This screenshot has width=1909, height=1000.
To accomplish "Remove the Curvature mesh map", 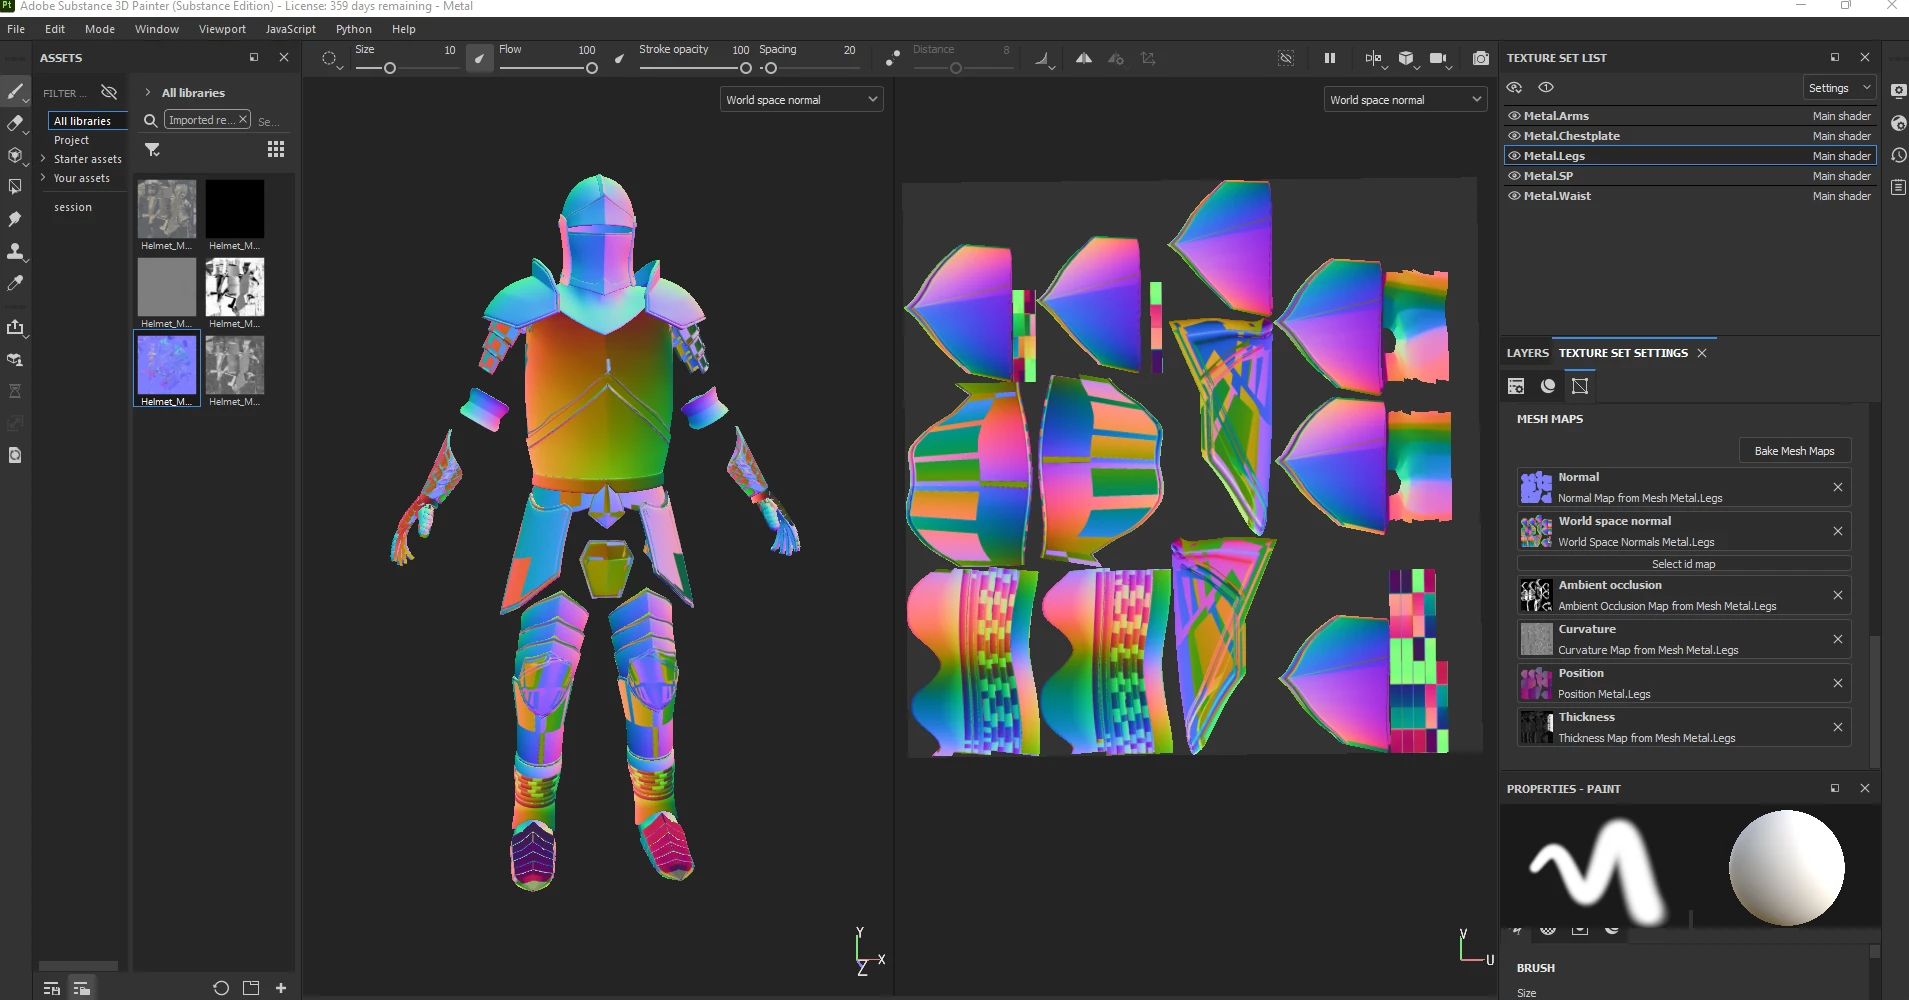I will [1837, 639].
